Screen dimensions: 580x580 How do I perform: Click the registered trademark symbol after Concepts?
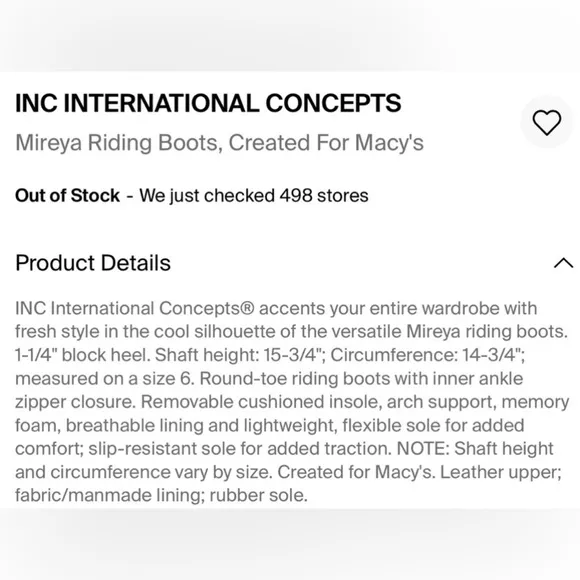click(247, 308)
